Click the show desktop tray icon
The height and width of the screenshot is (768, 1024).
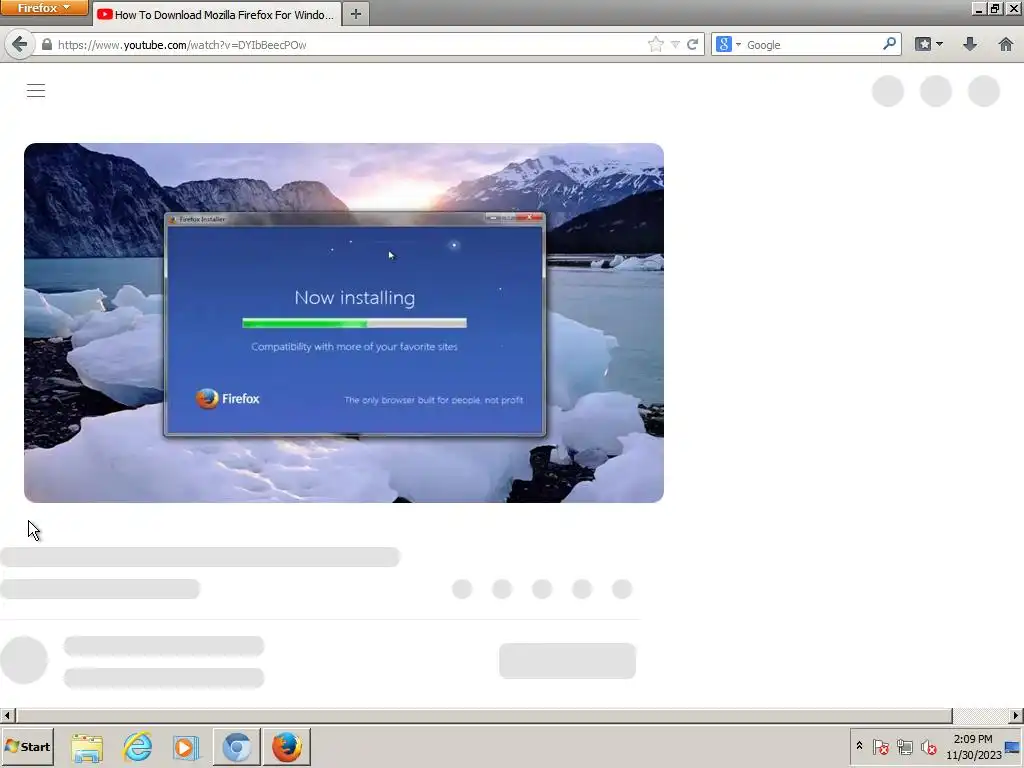pos(1013,747)
